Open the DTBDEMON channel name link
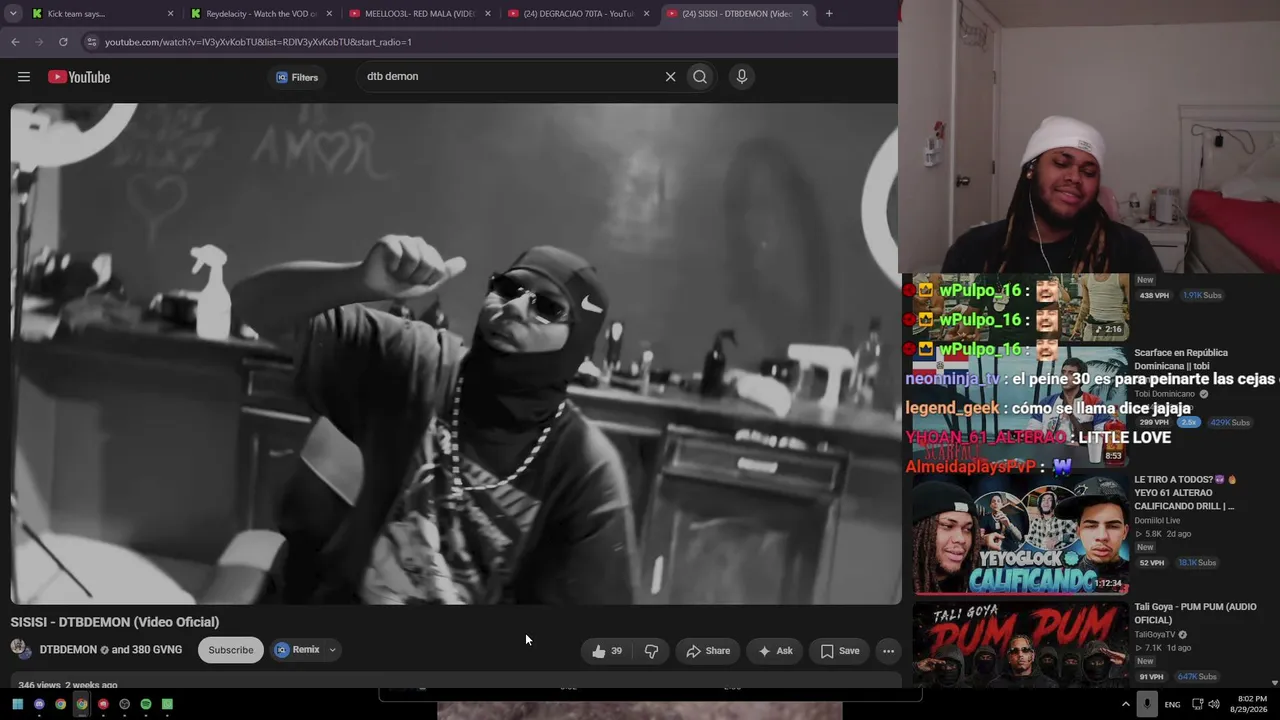This screenshot has height=720, width=1280. [x=68, y=650]
